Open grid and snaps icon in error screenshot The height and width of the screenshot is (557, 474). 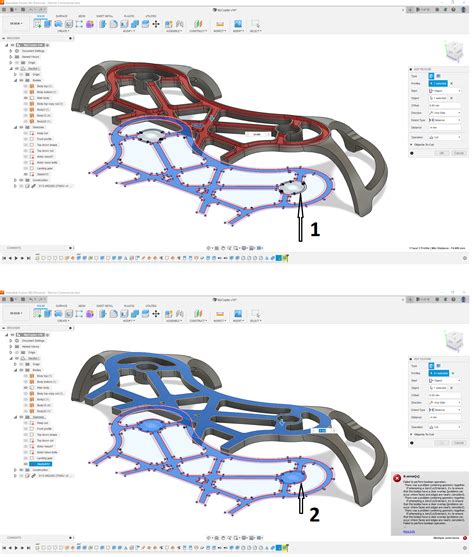[252, 538]
